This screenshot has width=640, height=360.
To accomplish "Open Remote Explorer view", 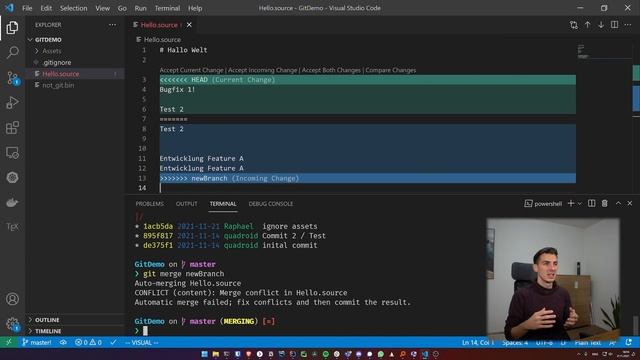I will pos(12,153).
